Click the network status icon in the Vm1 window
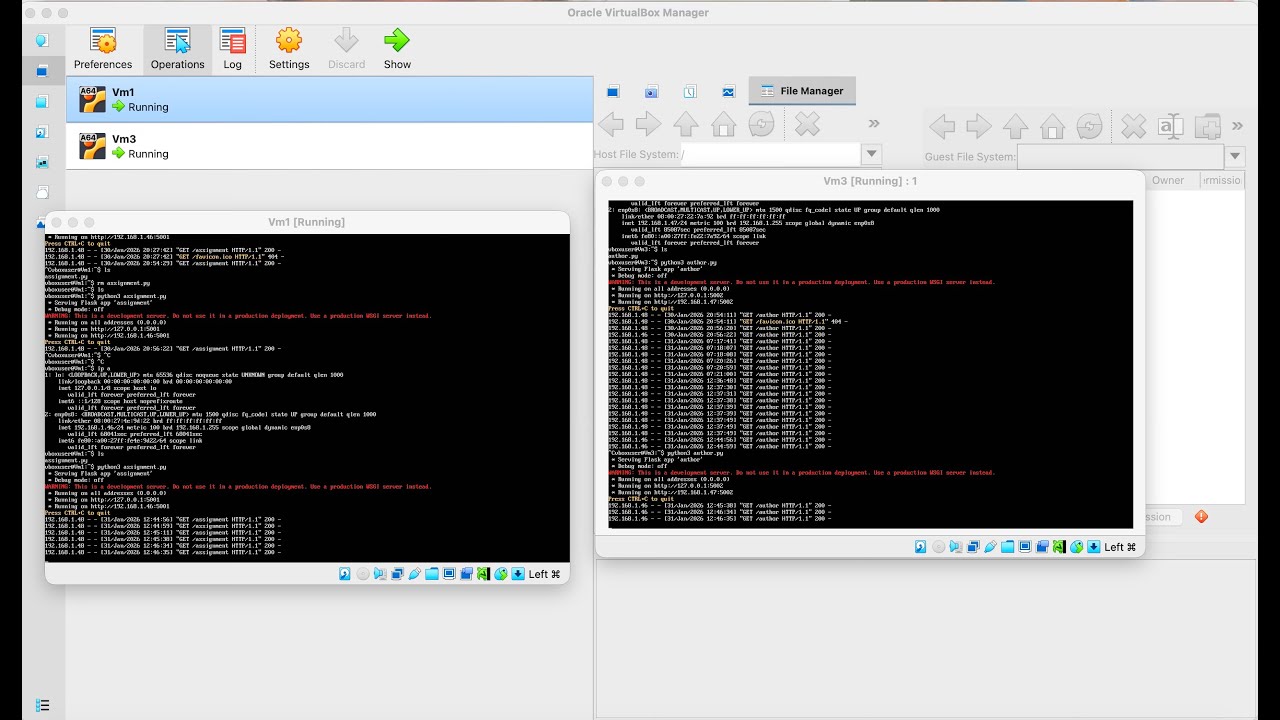Image resolution: width=1280 pixels, height=720 pixels. coord(397,574)
